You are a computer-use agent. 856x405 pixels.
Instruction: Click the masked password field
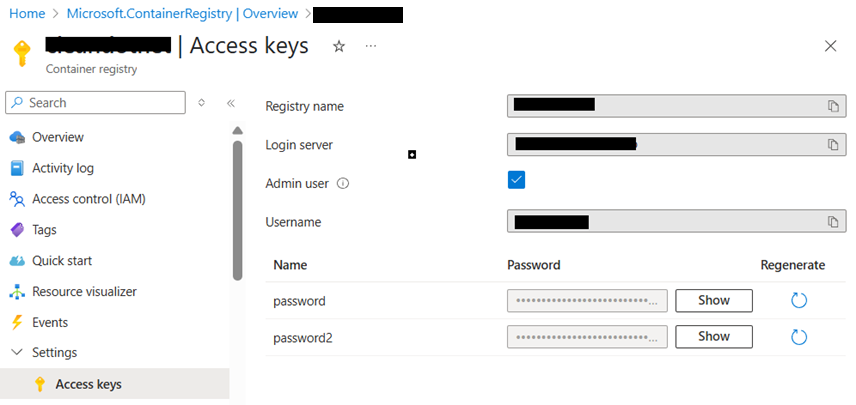(x=587, y=301)
